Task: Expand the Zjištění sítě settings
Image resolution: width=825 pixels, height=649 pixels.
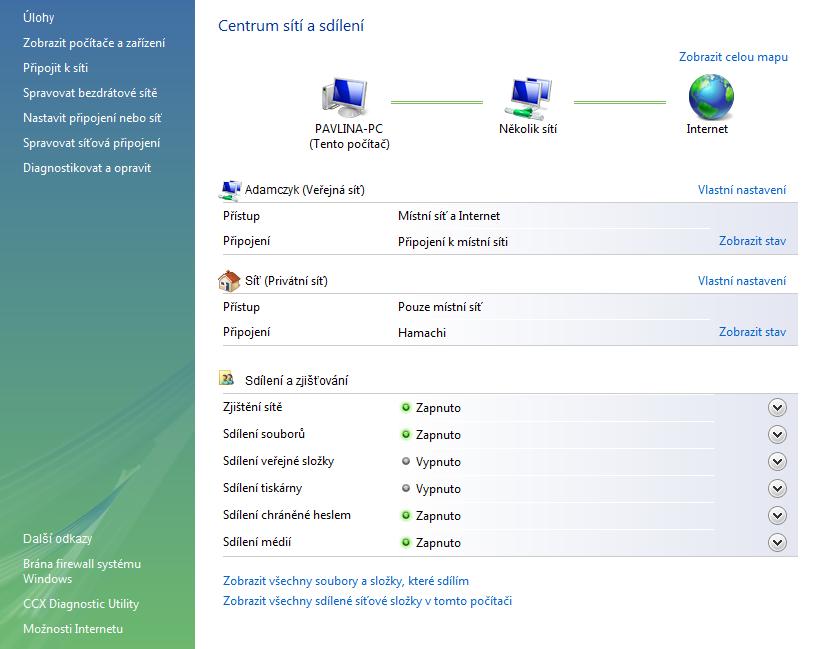Action: click(777, 407)
